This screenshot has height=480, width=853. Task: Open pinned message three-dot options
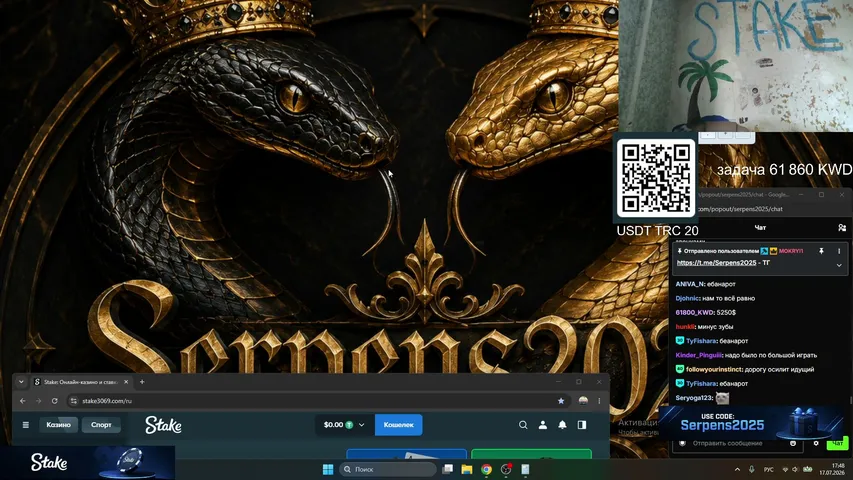coord(839,251)
